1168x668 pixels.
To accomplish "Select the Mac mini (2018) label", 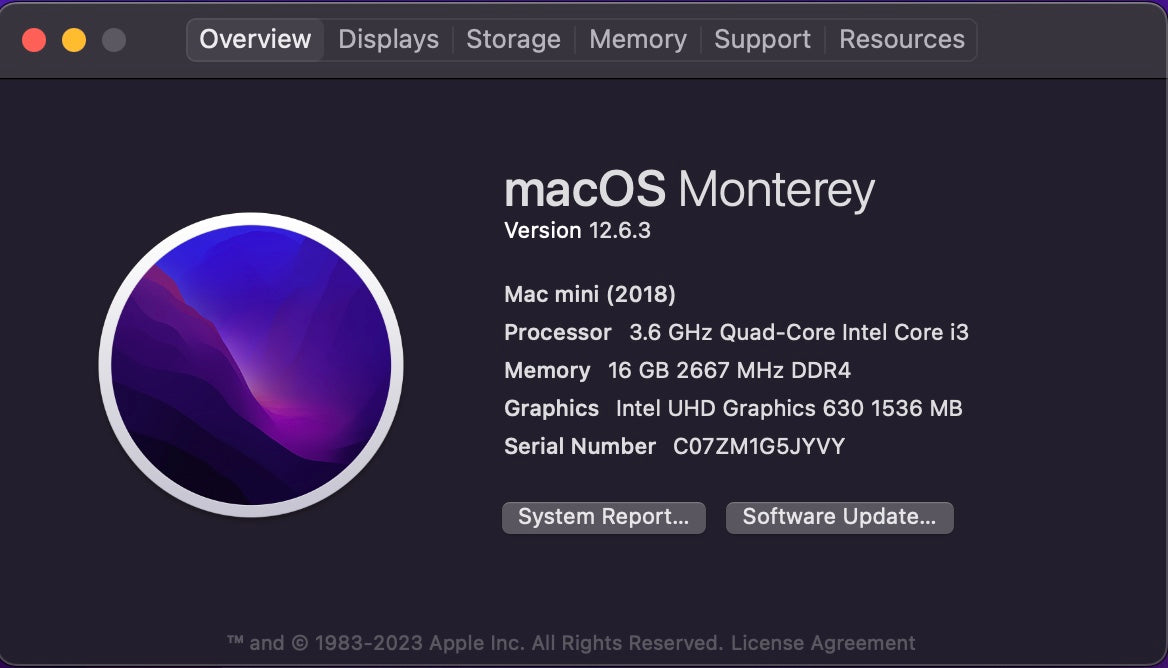I will 589,294.
